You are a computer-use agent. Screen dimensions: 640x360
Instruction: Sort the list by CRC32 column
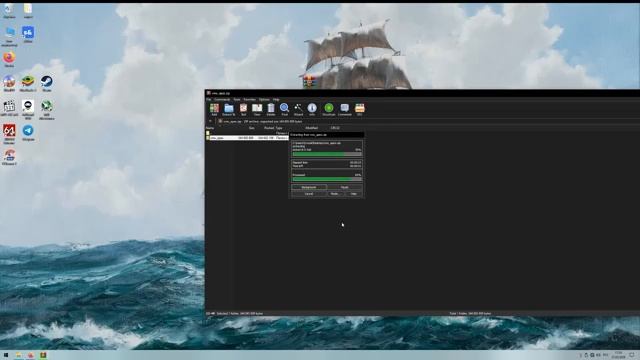(x=335, y=128)
